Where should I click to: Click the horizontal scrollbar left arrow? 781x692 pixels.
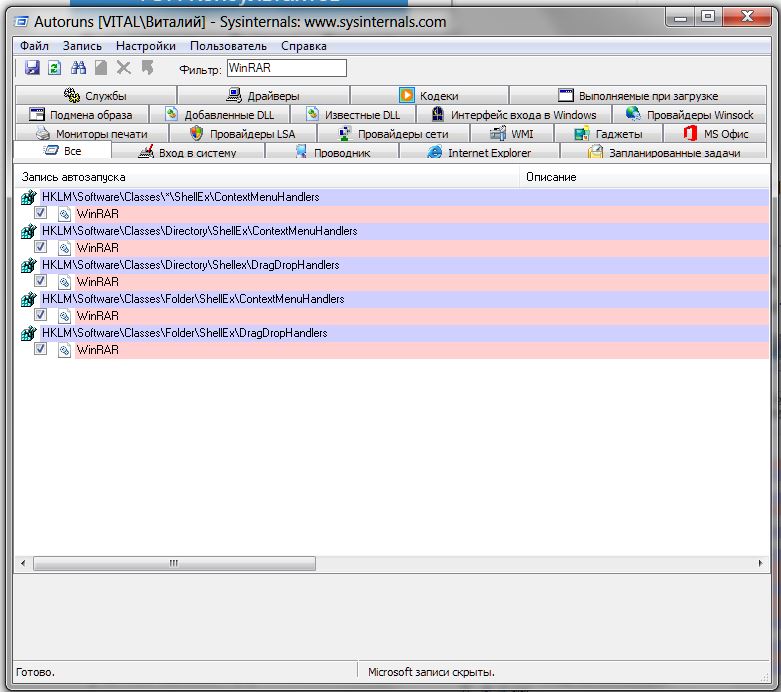point(22,563)
